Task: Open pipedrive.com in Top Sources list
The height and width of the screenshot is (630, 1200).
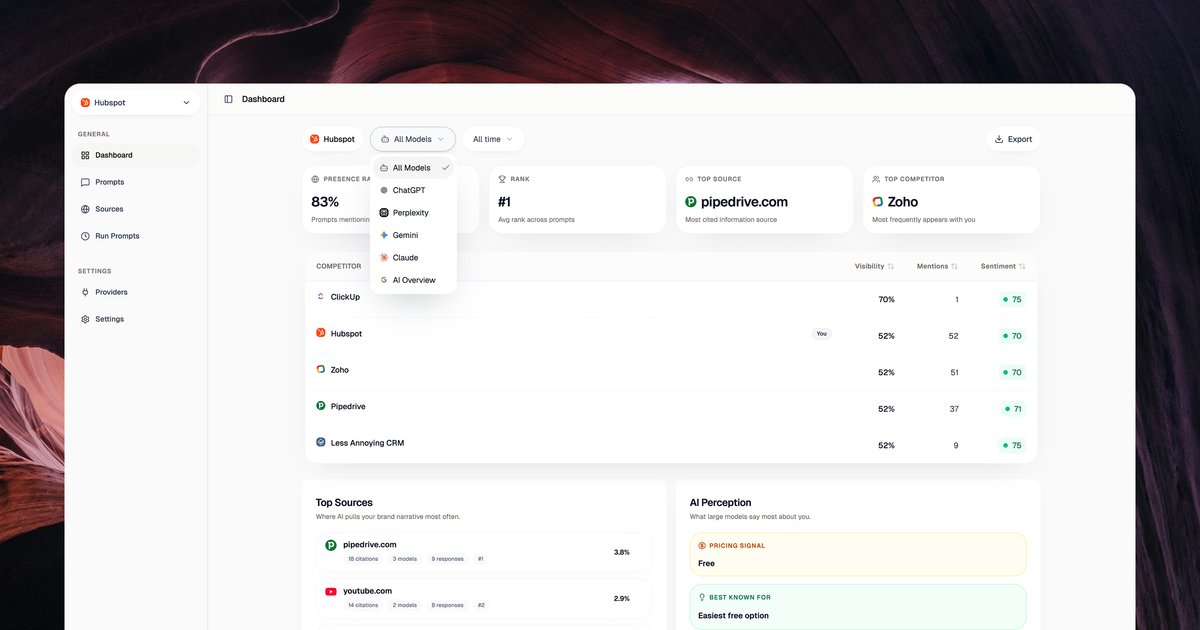Action: (483, 552)
